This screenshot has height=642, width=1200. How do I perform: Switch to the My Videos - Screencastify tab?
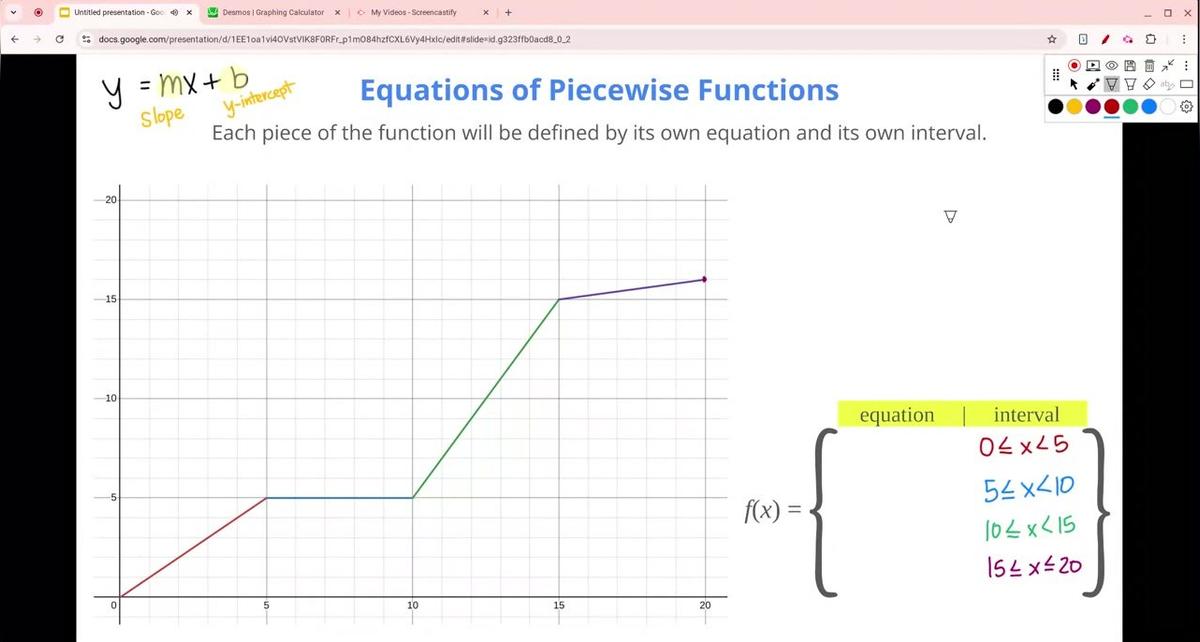(x=412, y=12)
